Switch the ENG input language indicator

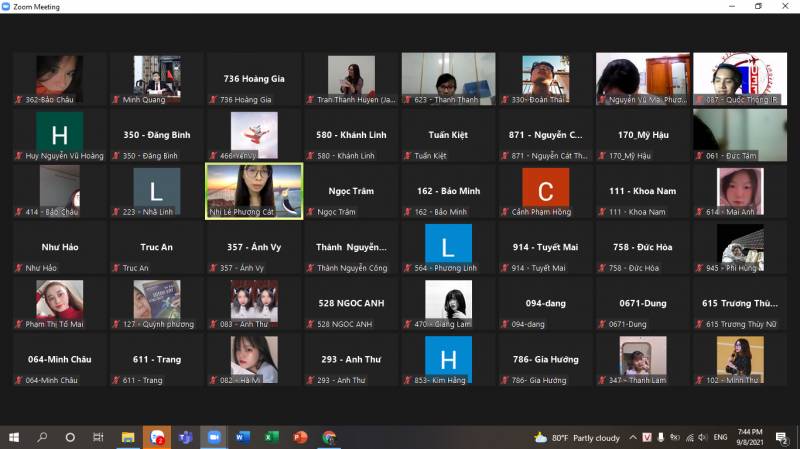718,437
